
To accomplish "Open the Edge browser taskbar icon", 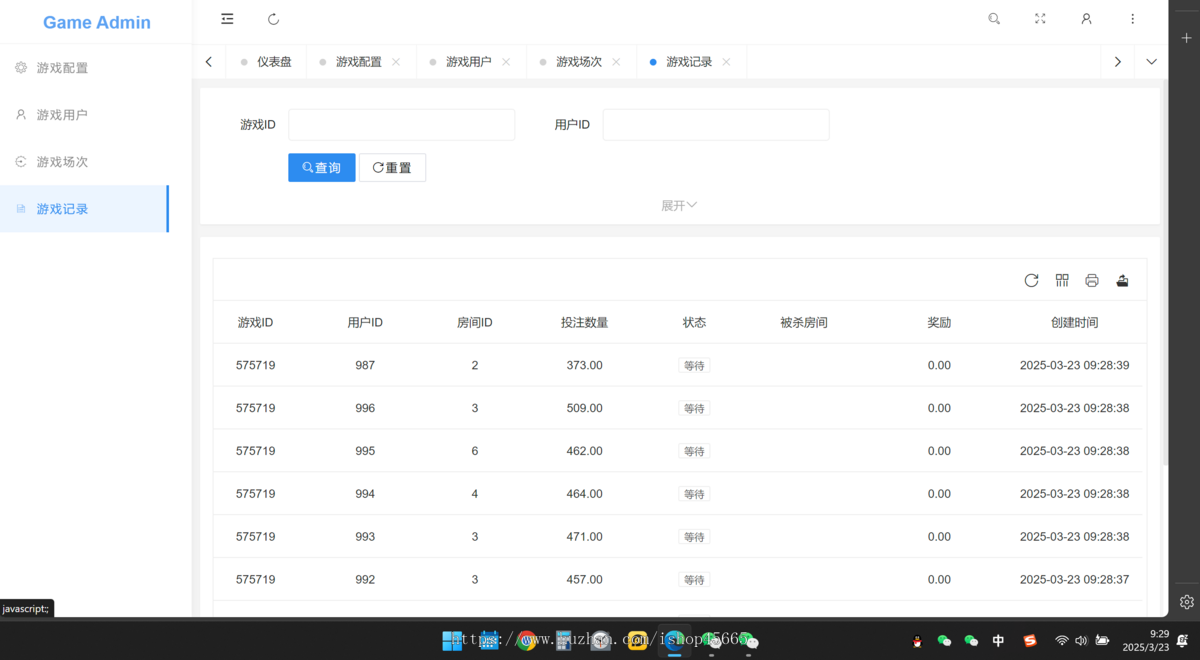I will pyautogui.click(x=674, y=640).
